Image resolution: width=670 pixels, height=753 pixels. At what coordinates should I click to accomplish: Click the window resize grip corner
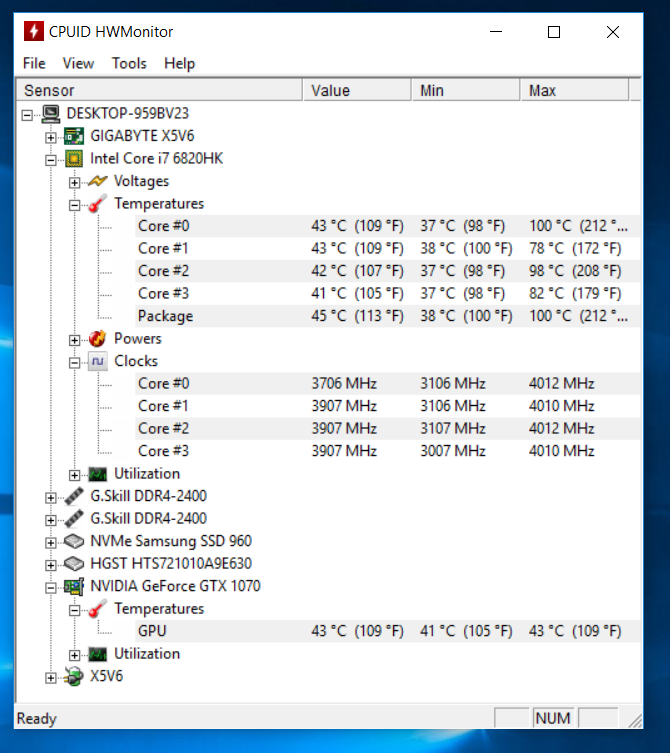coord(635,720)
